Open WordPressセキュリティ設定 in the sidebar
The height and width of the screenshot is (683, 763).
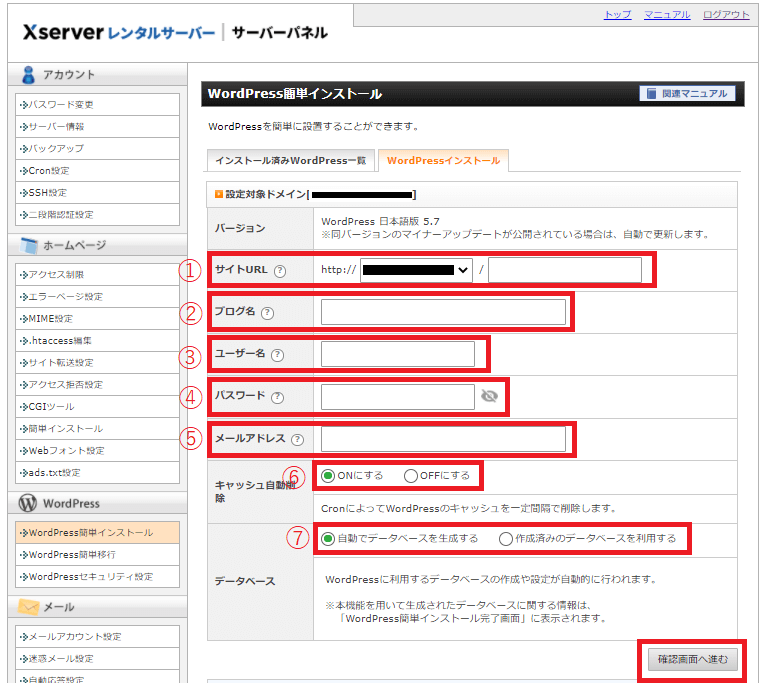pos(97,576)
